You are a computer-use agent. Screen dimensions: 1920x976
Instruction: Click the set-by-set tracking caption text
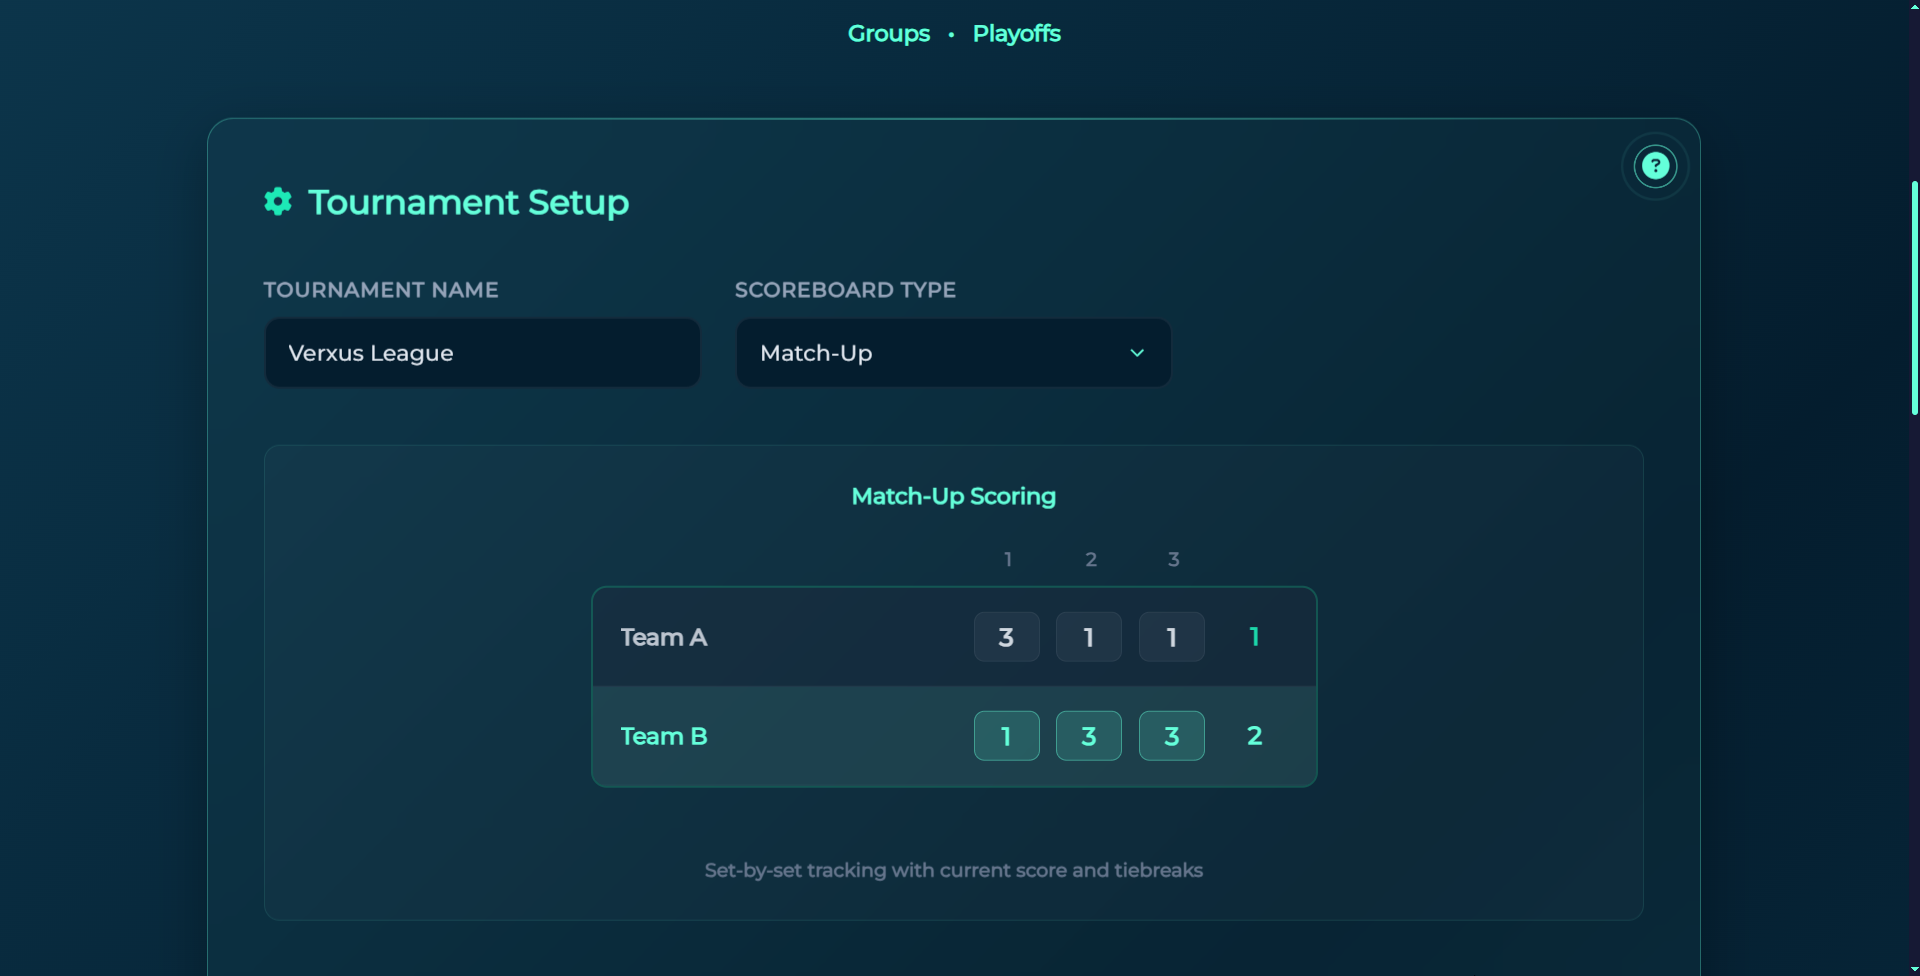pyautogui.click(x=953, y=870)
